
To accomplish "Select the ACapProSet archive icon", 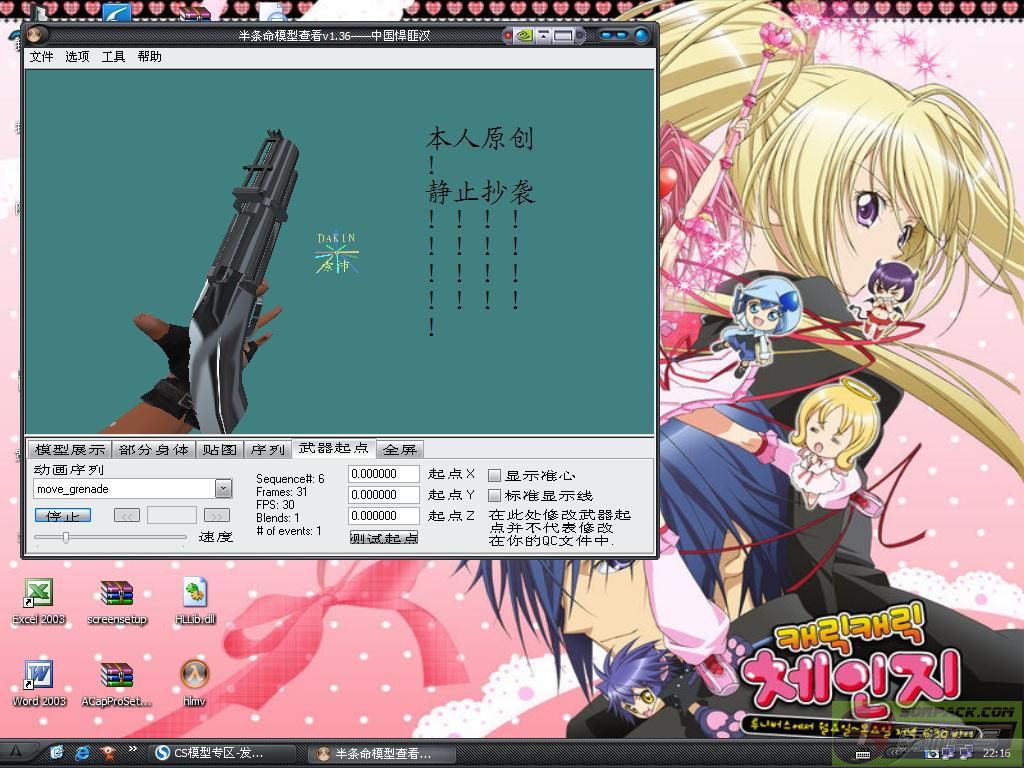I will tap(117, 676).
